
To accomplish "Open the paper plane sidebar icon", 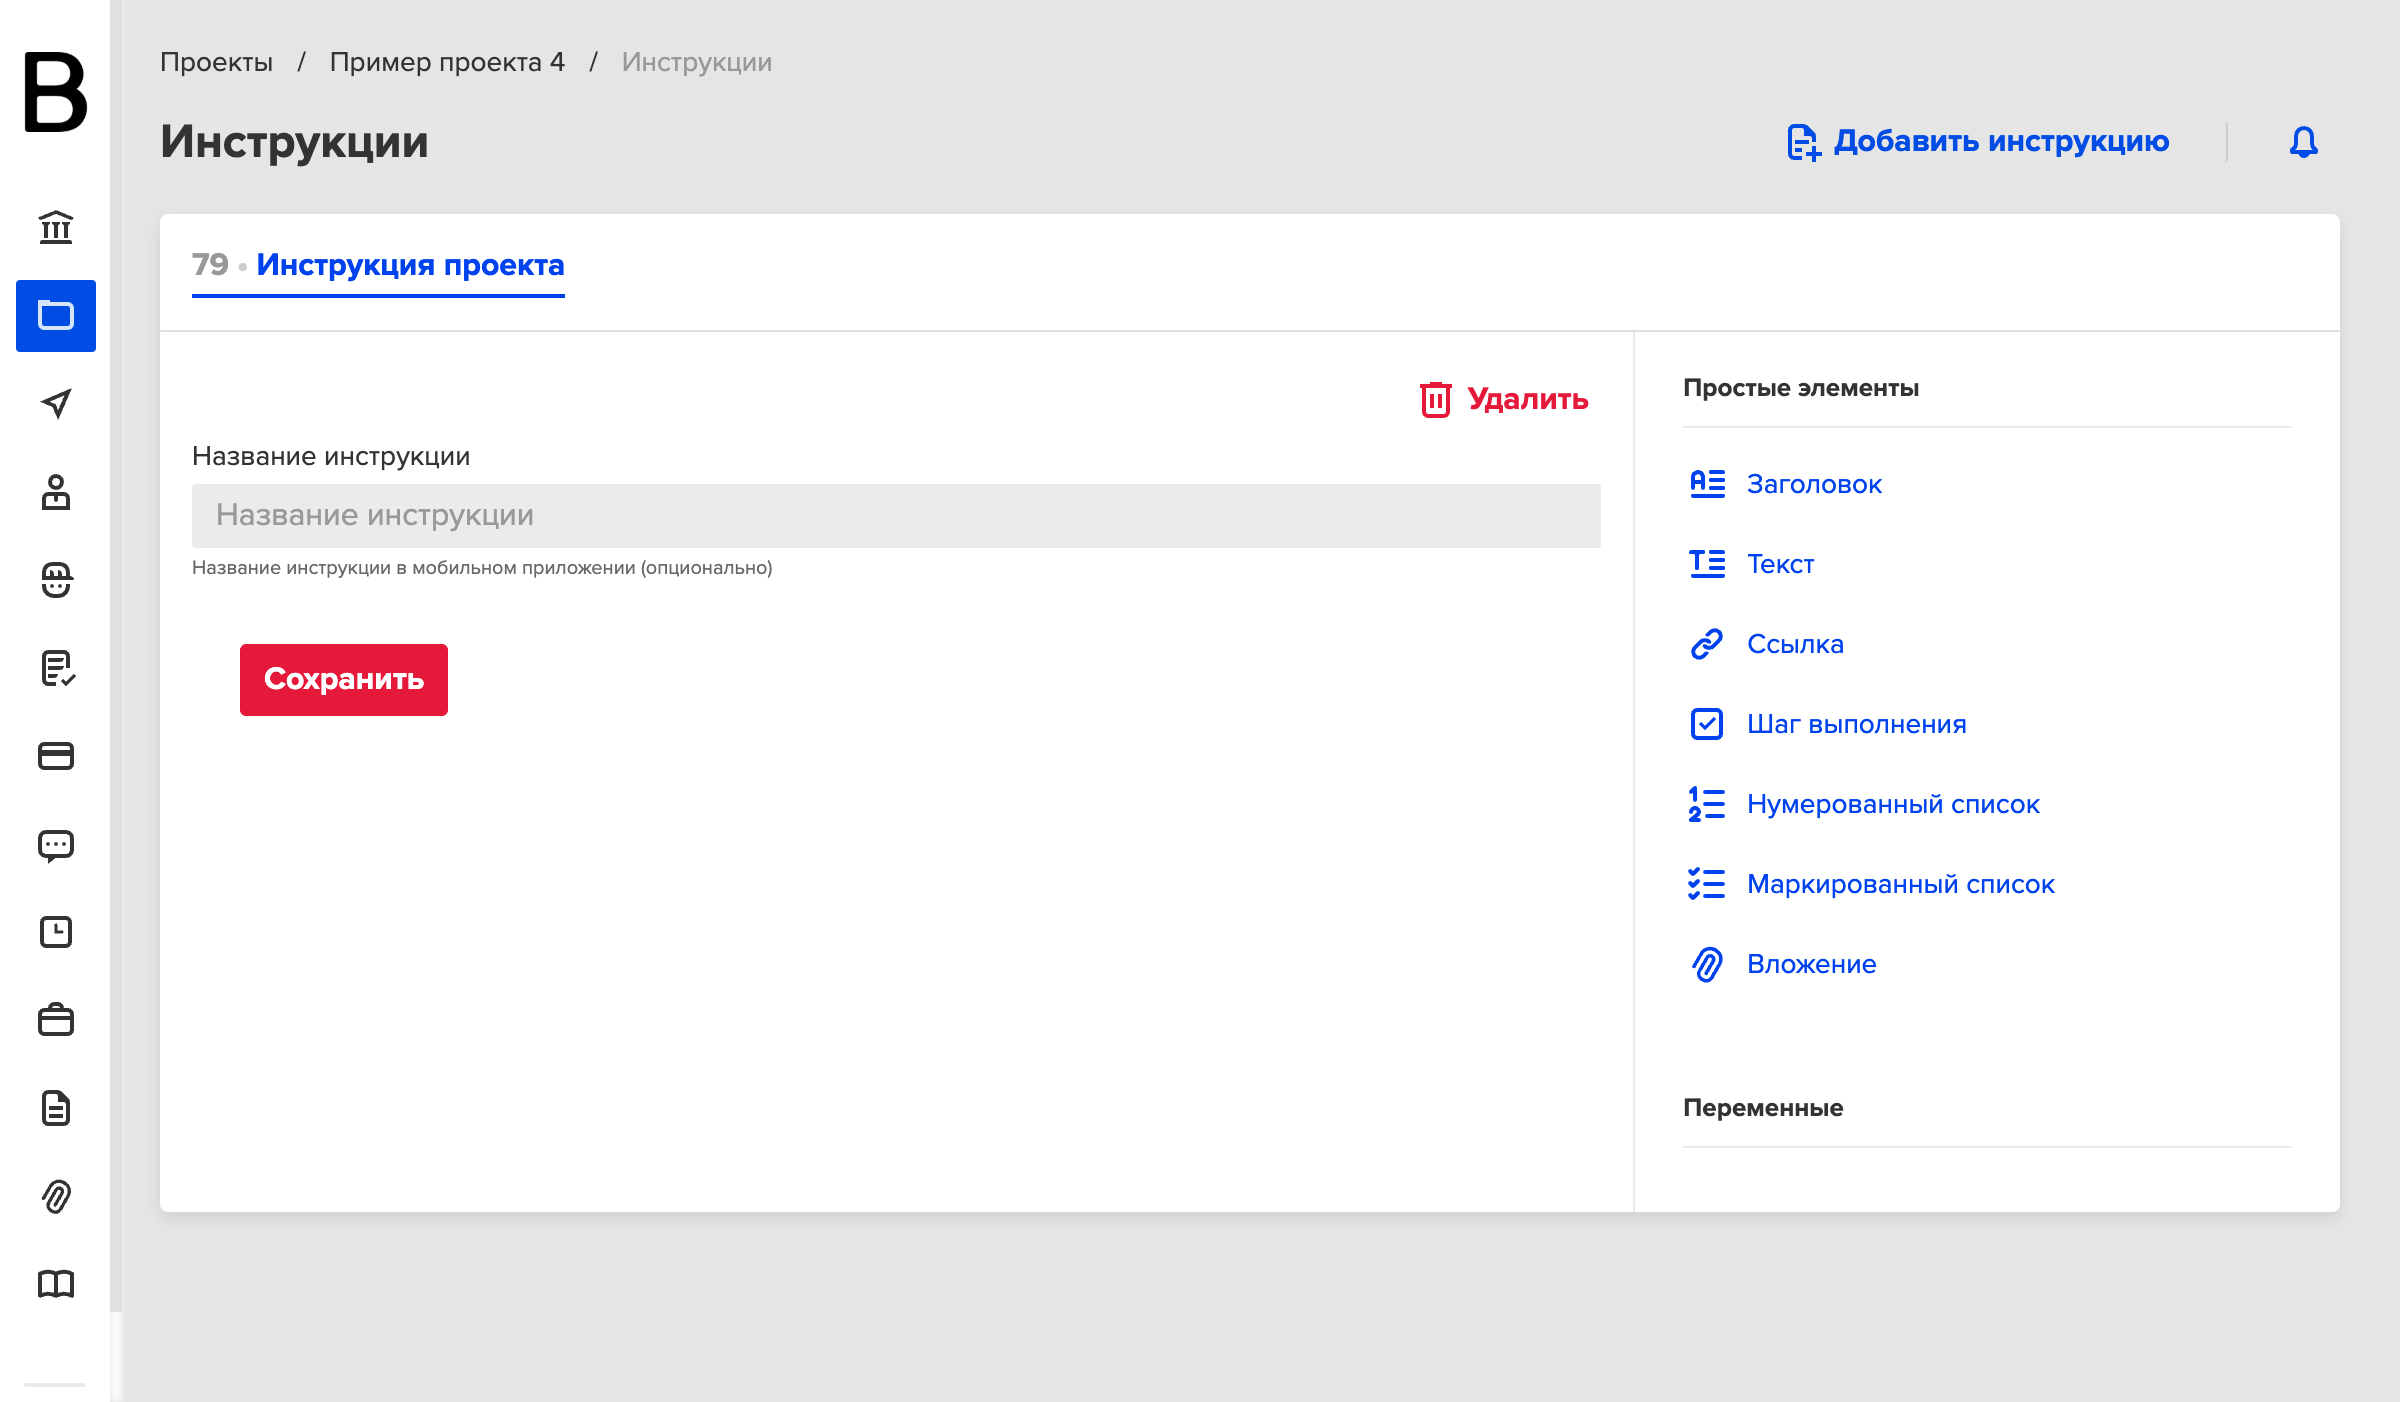I will pos(56,404).
